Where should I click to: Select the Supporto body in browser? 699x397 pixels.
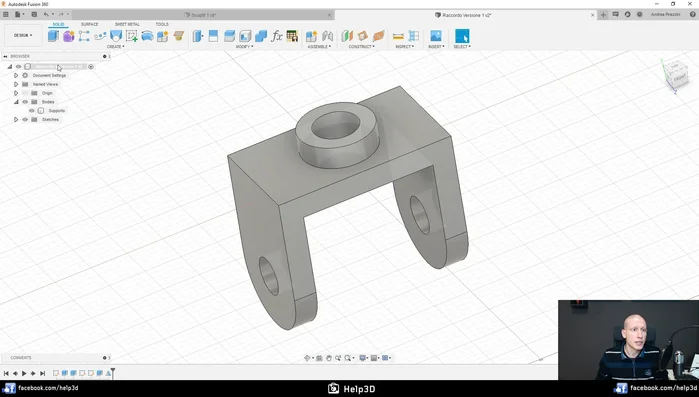(x=57, y=111)
